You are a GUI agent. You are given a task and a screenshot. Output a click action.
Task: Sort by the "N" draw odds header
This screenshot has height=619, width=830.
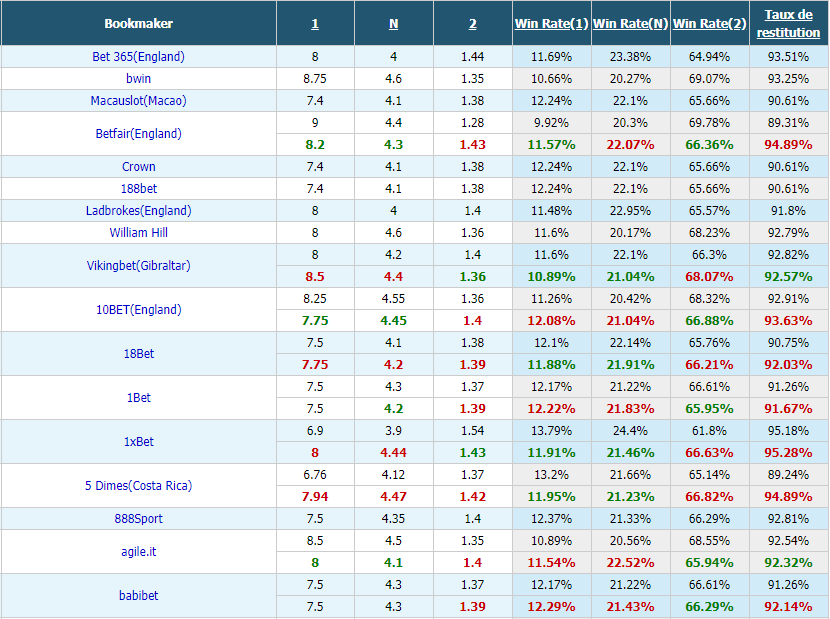pos(393,24)
